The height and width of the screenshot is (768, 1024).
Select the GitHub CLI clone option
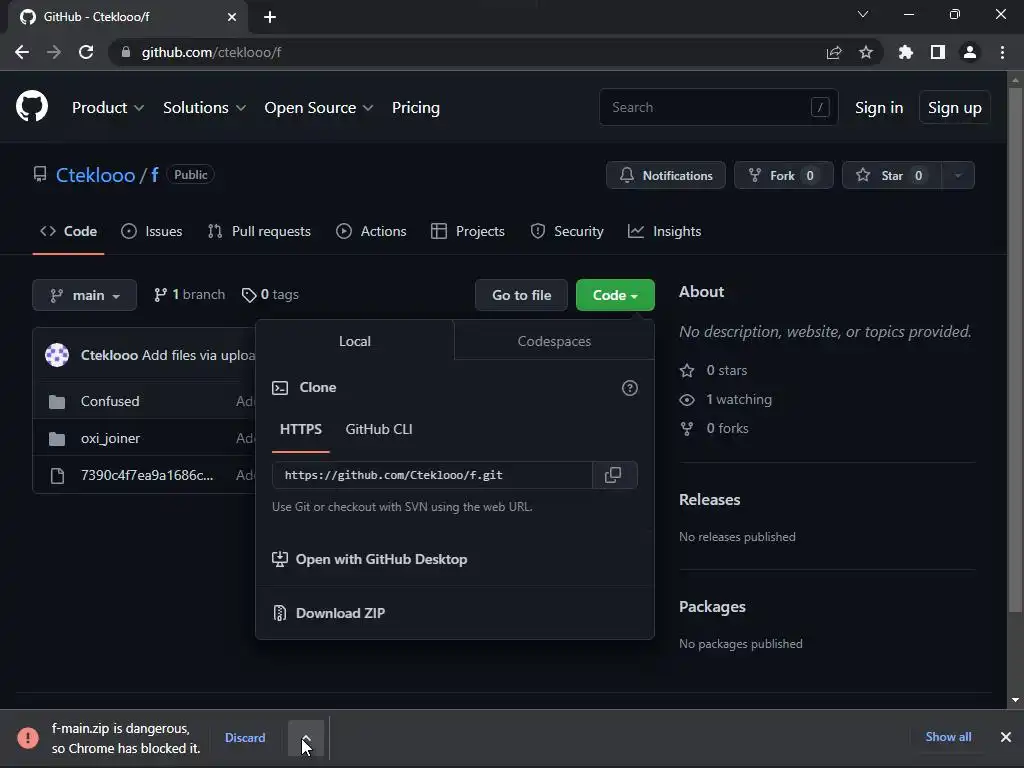[x=379, y=429]
